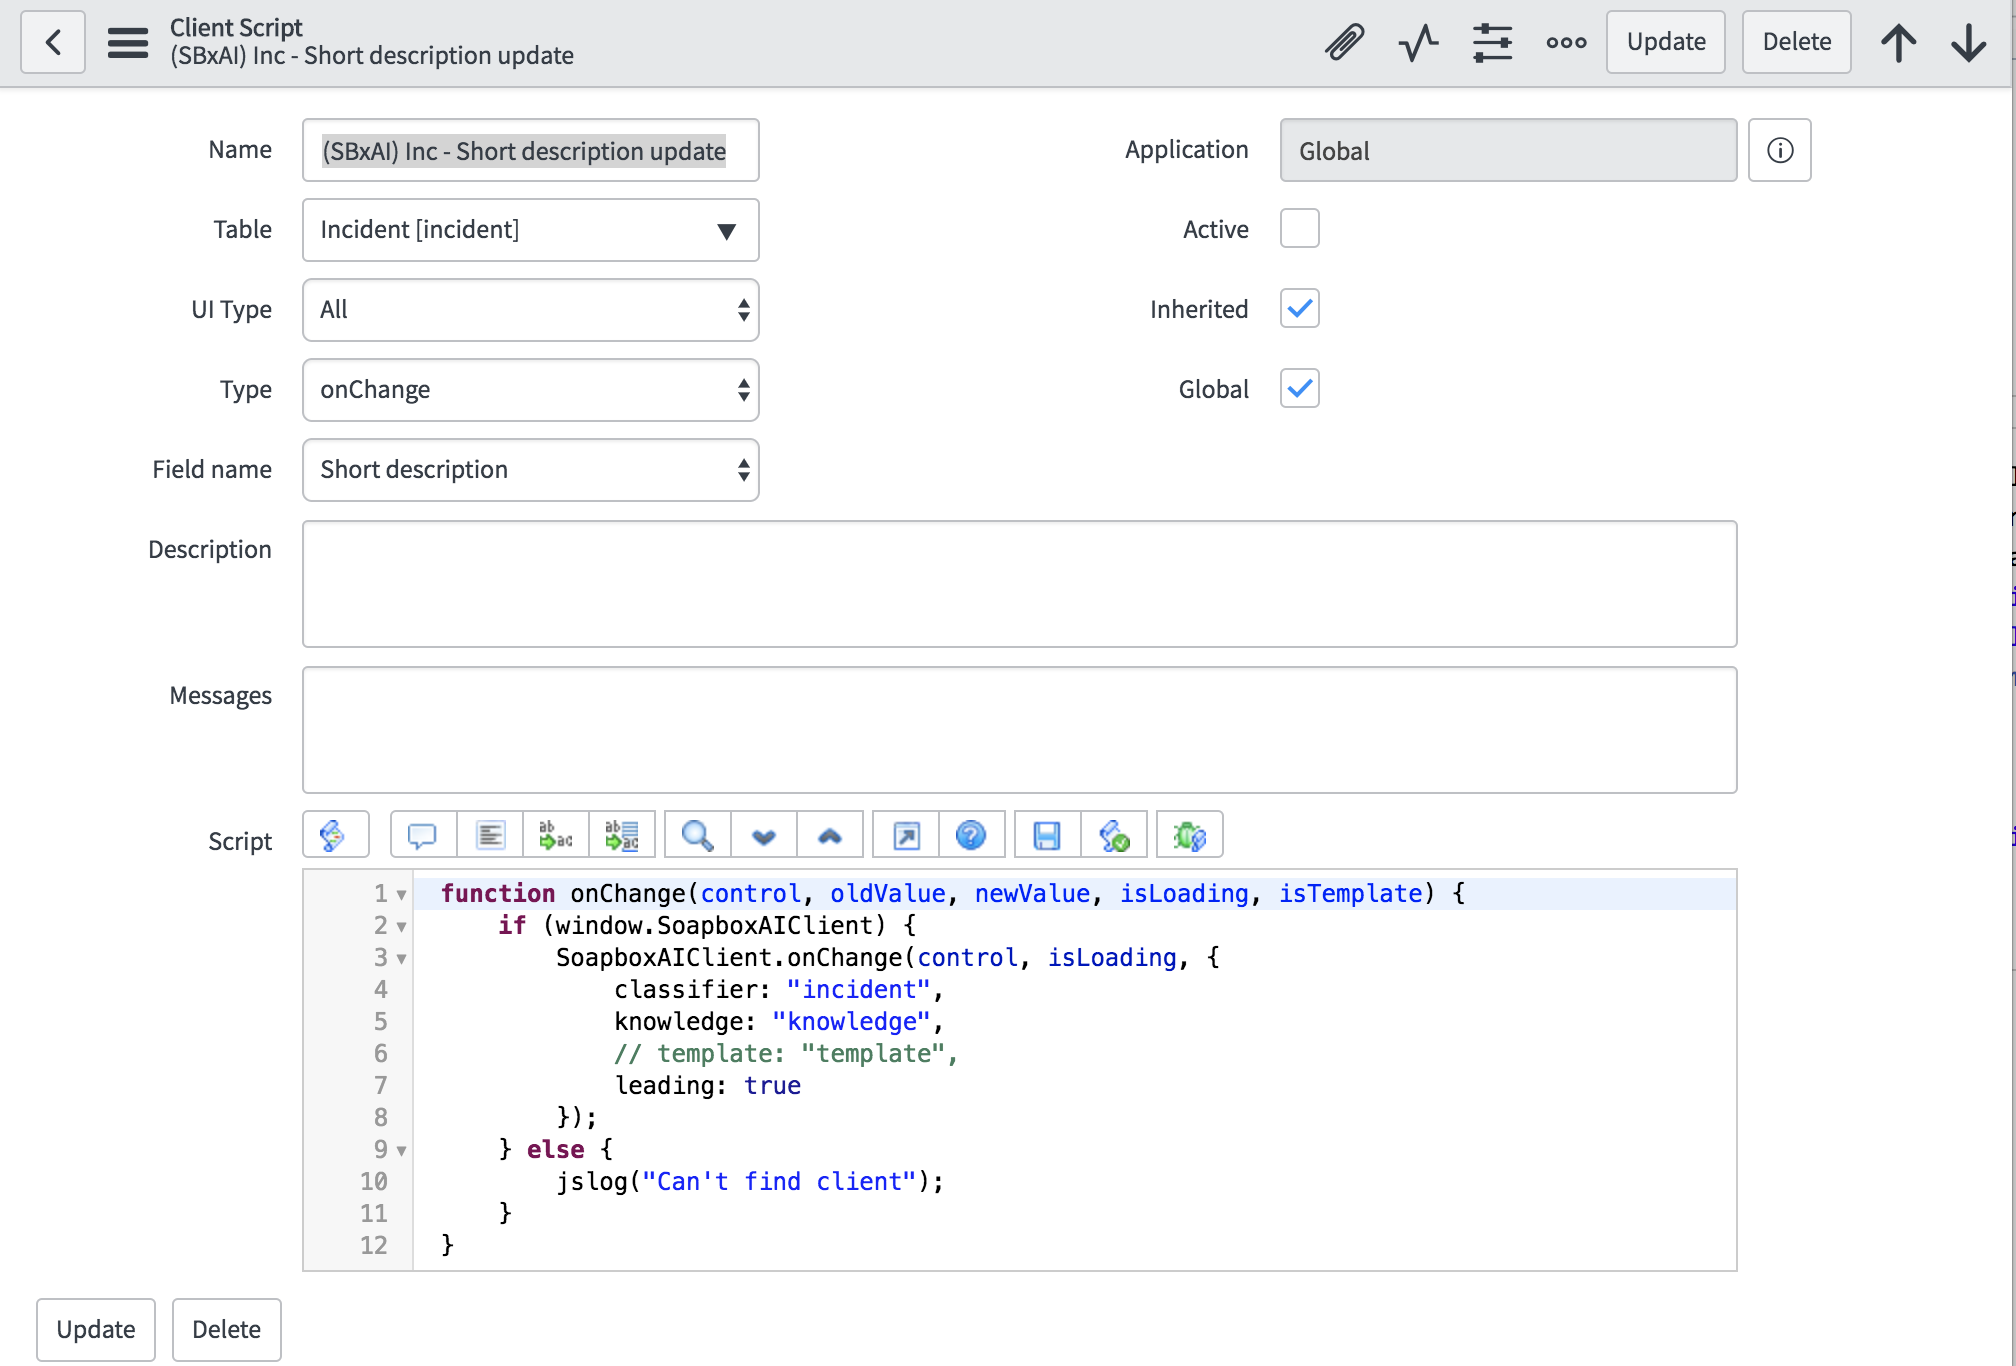The height and width of the screenshot is (1366, 2016).
Task: Format code in the script editor
Action: click(x=490, y=835)
